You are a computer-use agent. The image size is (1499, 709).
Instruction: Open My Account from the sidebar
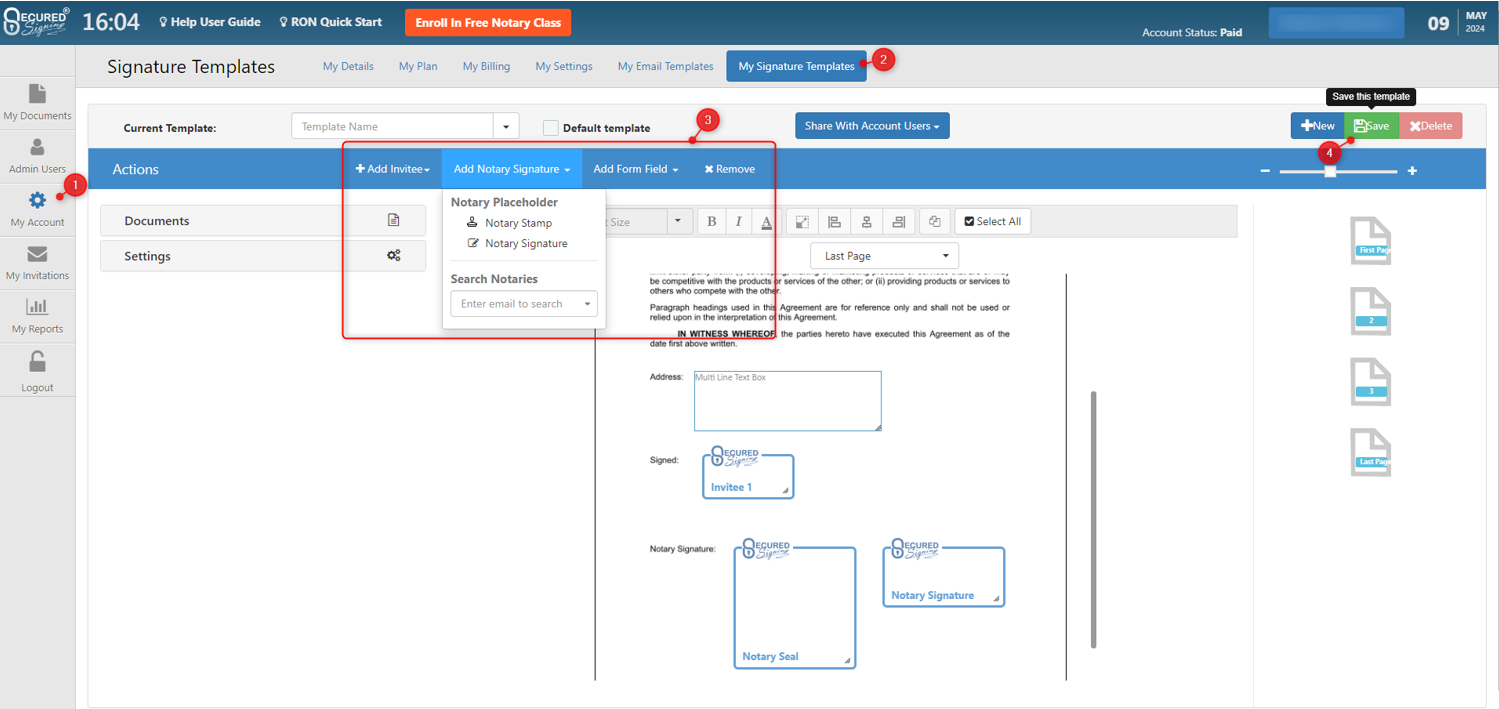37,209
